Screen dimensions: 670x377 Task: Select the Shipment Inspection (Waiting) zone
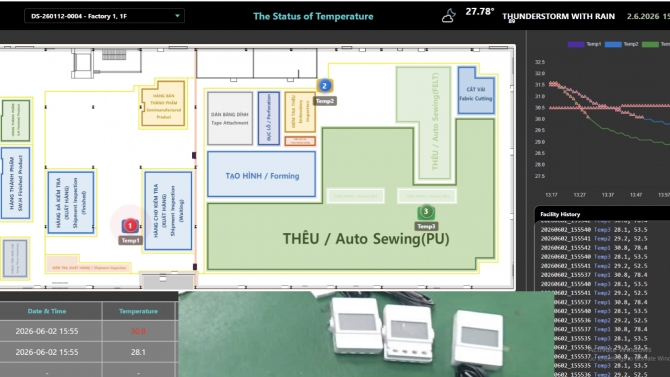(x=168, y=210)
